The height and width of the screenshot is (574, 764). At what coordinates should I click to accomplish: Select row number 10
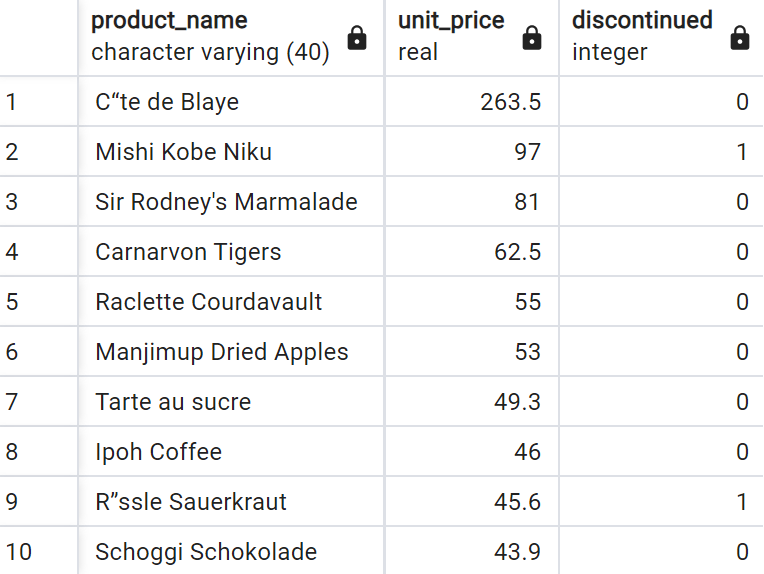38,551
